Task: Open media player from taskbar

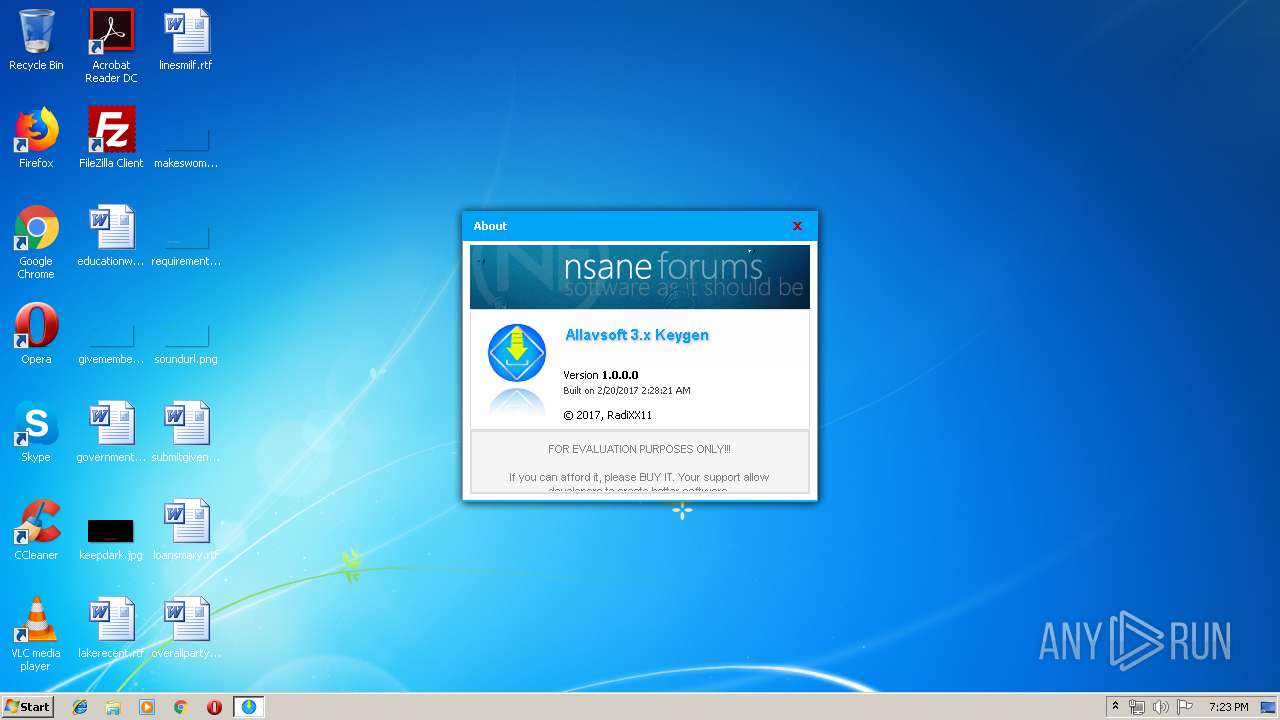Action: [147, 707]
